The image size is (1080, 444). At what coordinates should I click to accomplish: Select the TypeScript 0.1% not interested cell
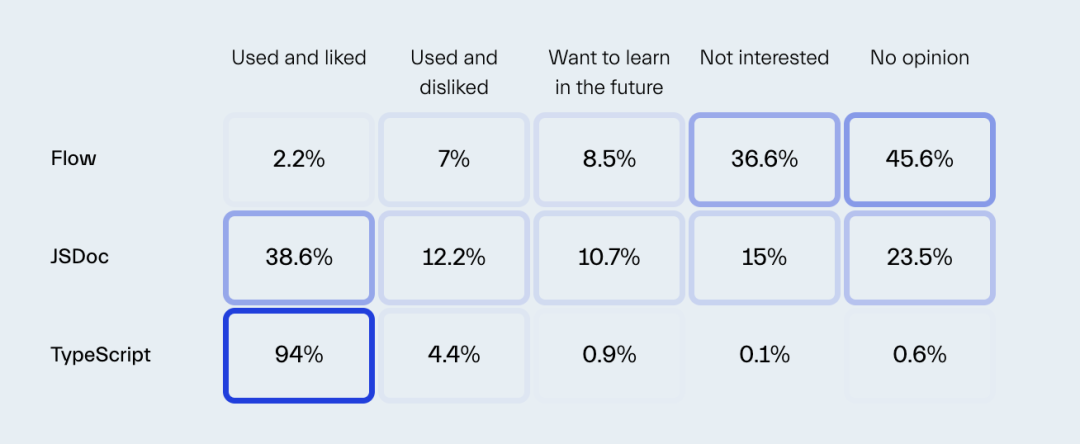coord(764,355)
